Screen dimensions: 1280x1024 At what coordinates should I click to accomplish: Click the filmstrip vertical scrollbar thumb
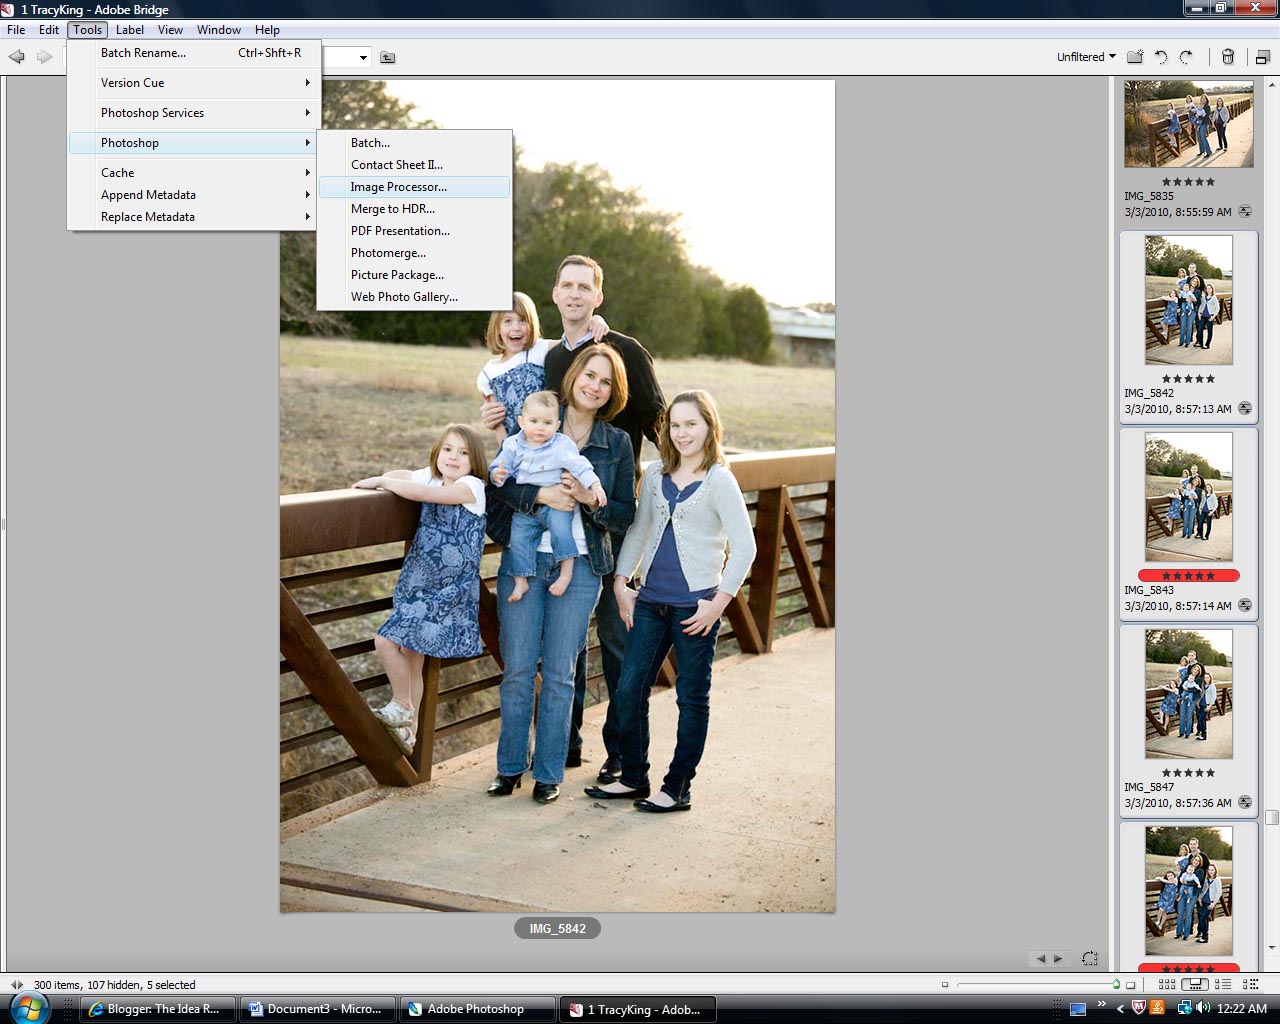[x=1272, y=817]
